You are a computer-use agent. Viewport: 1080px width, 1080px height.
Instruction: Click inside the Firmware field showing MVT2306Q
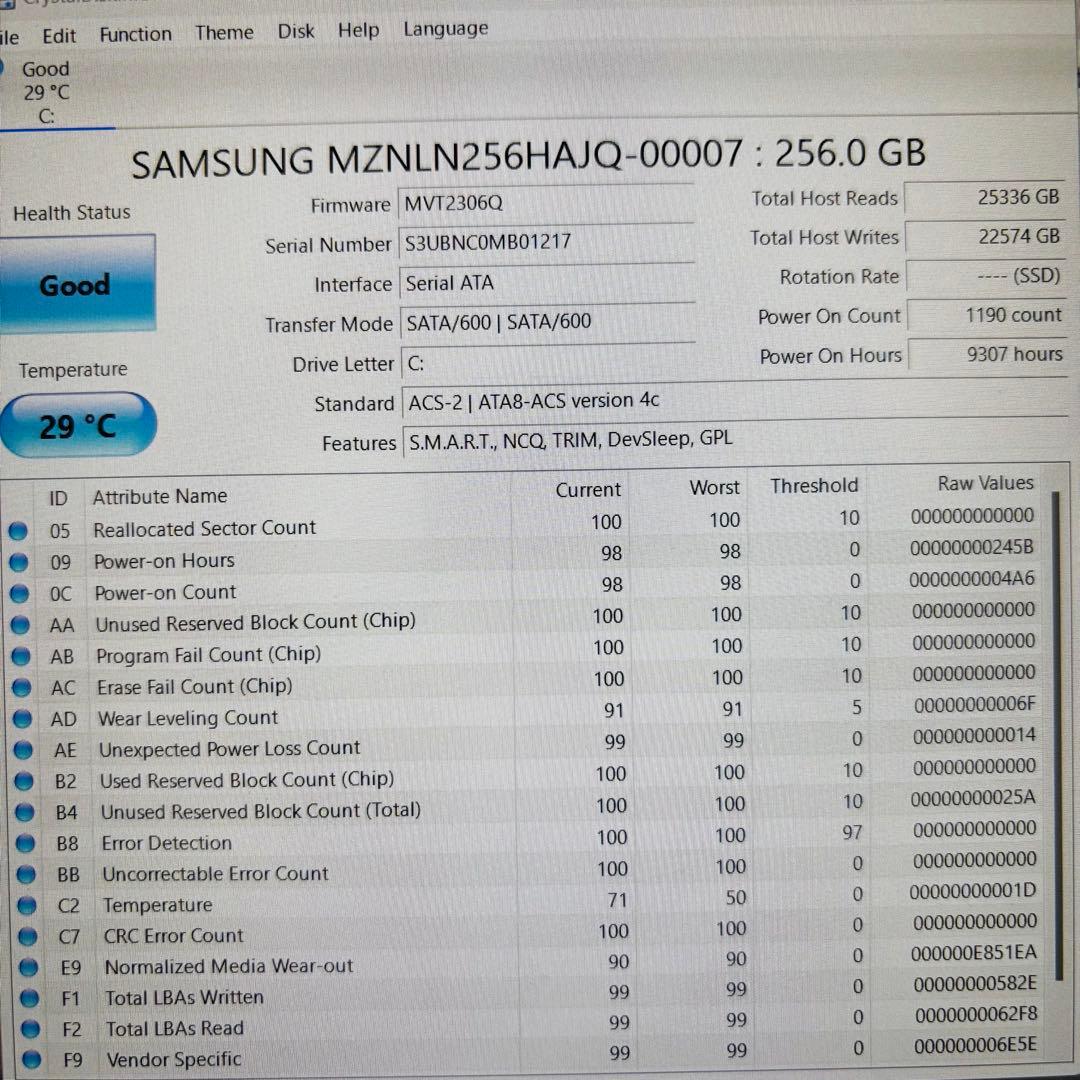(x=545, y=204)
